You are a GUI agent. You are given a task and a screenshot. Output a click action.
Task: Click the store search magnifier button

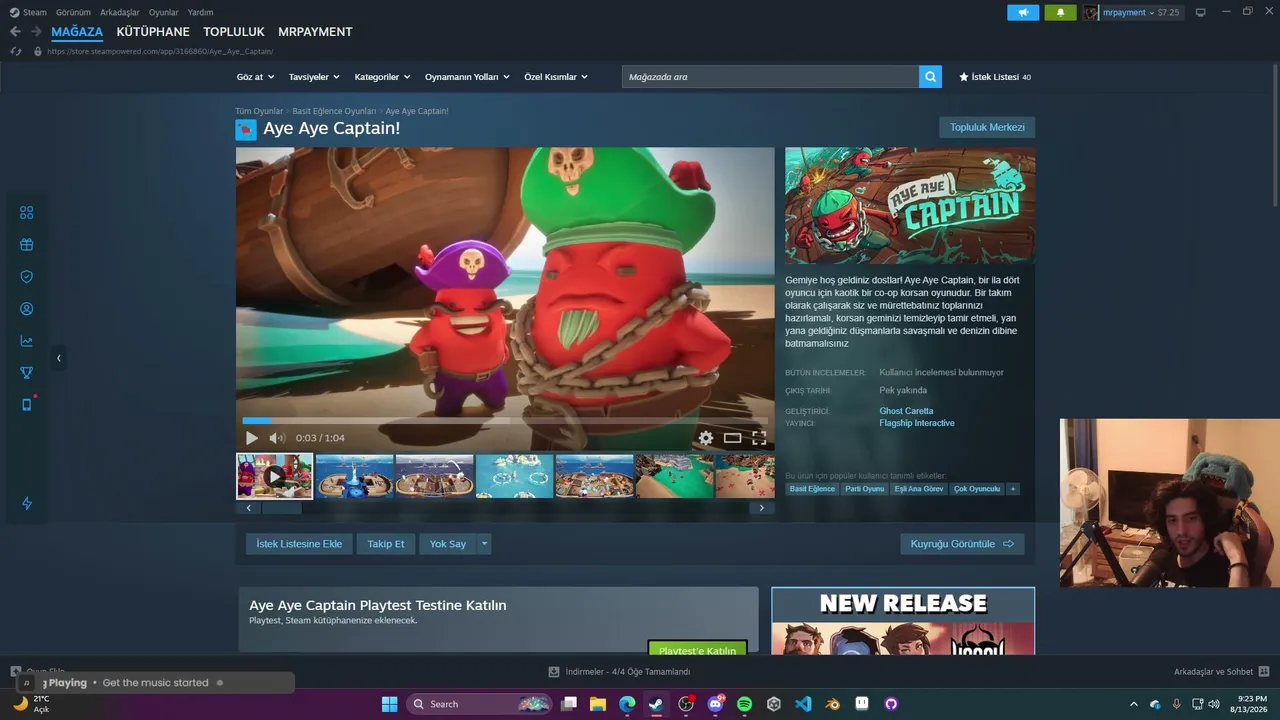coord(930,77)
